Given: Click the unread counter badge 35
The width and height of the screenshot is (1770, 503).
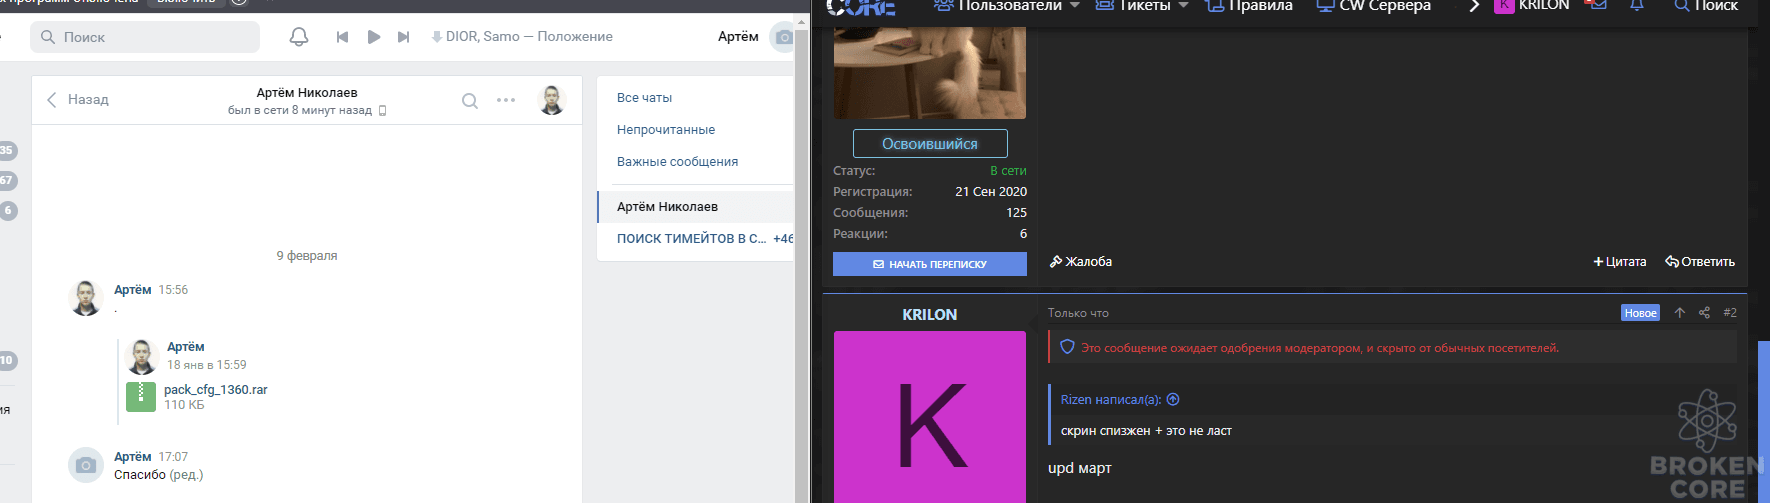Looking at the screenshot, I should tap(6, 151).
